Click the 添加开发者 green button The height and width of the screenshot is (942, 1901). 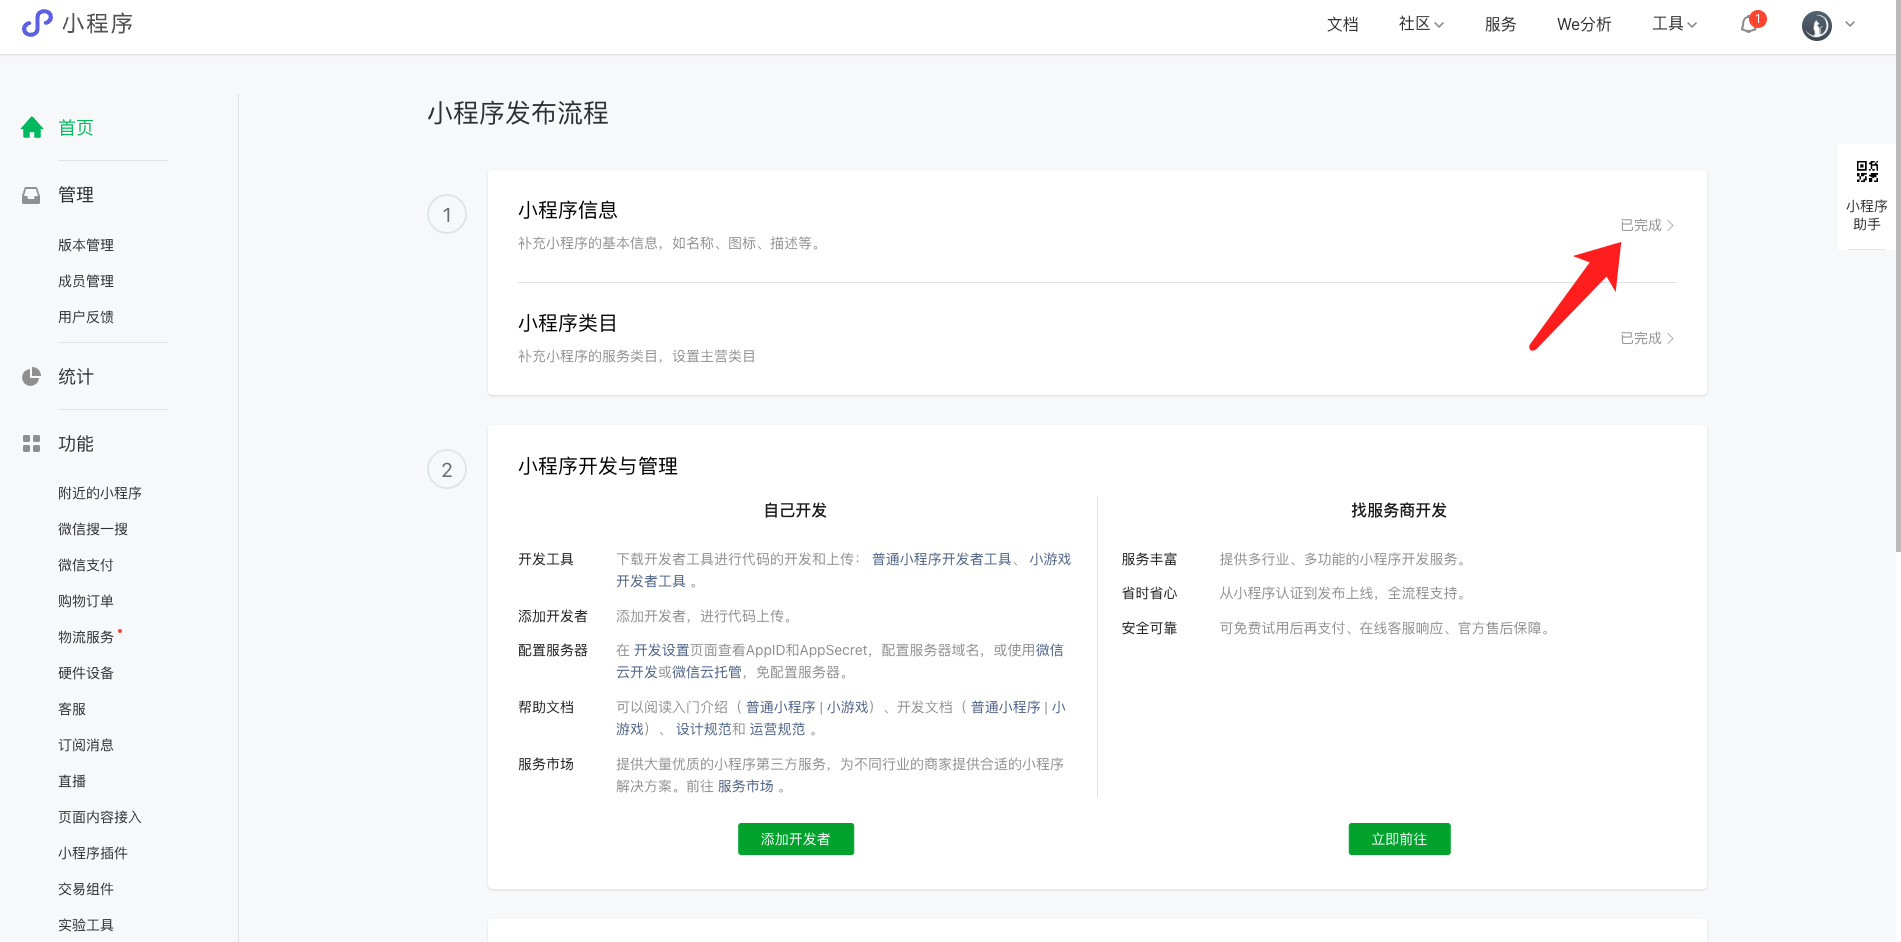(x=796, y=839)
